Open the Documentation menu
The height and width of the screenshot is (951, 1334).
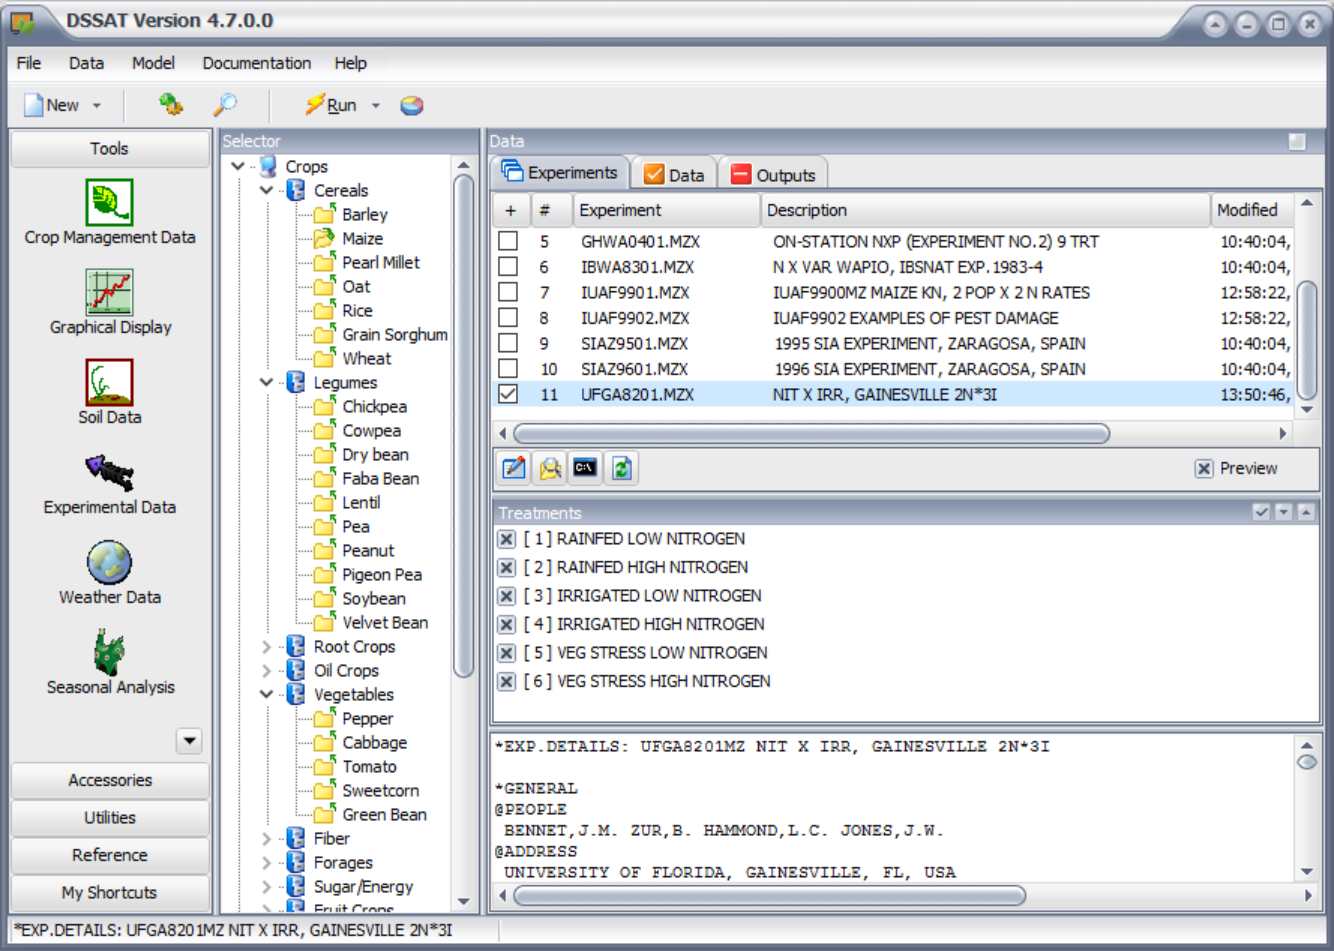pyautogui.click(x=257, y=63)
